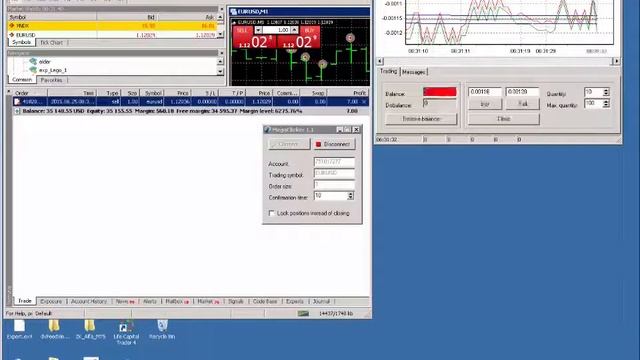Click the red Balance indicator bar
Screen dimensions: 640x360
pos(440,92)
